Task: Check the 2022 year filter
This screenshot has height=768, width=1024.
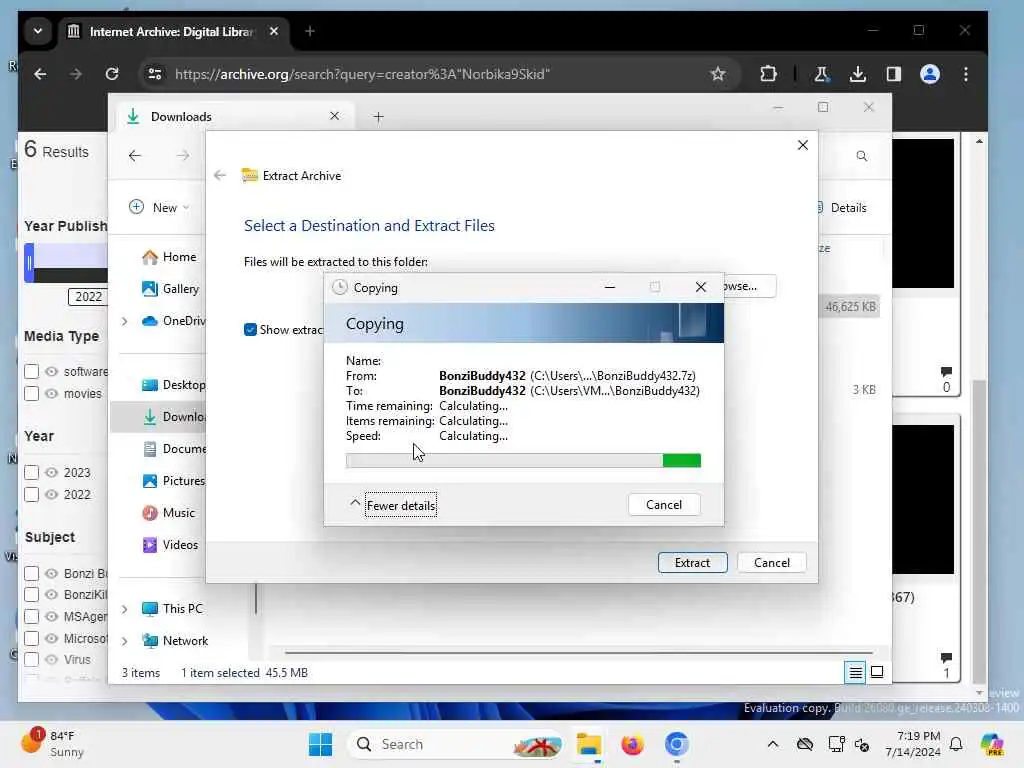Action: pyautogui.click(x=31, y=494)
